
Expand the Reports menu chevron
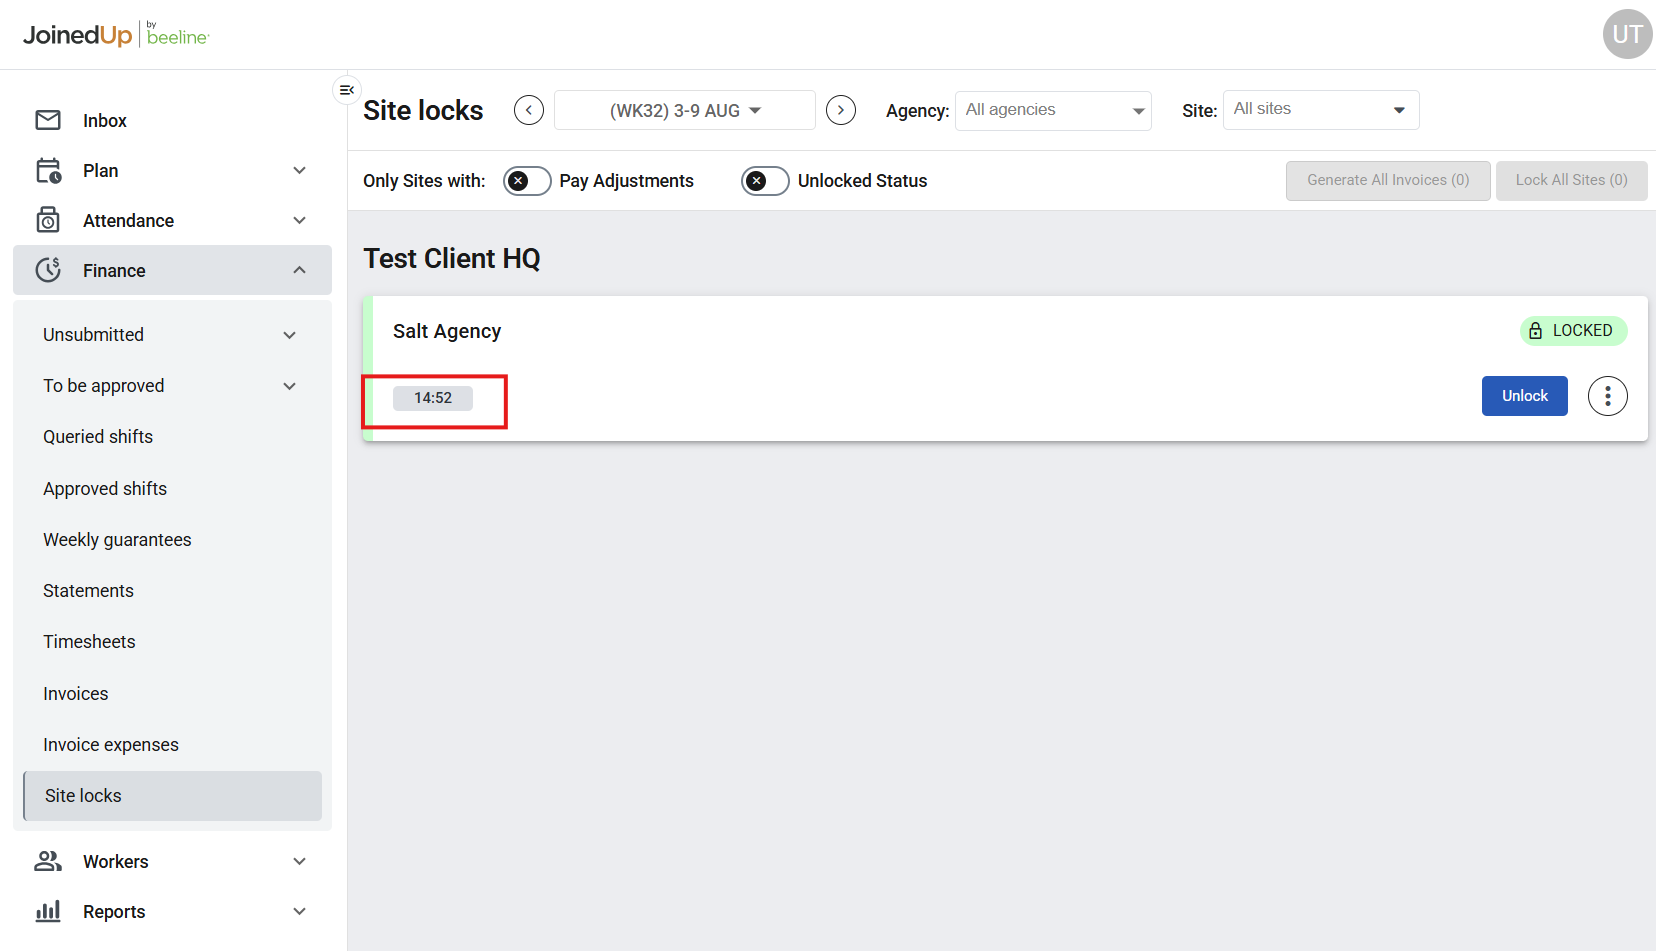point(299,911)
